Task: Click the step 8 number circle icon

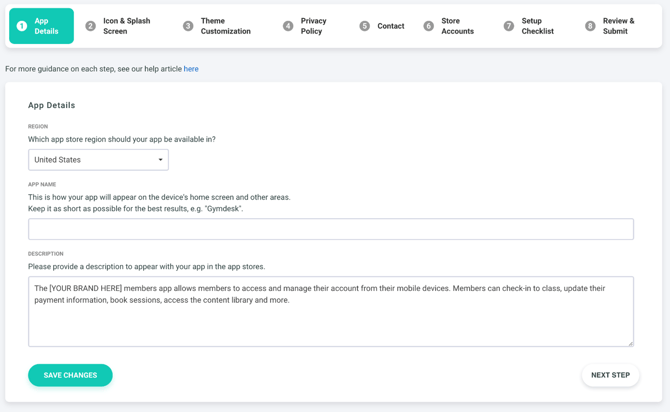Action: tap(590, 26)
